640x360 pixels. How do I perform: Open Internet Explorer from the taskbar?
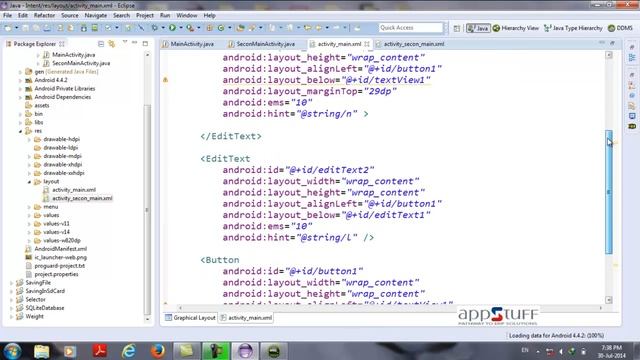129,351
